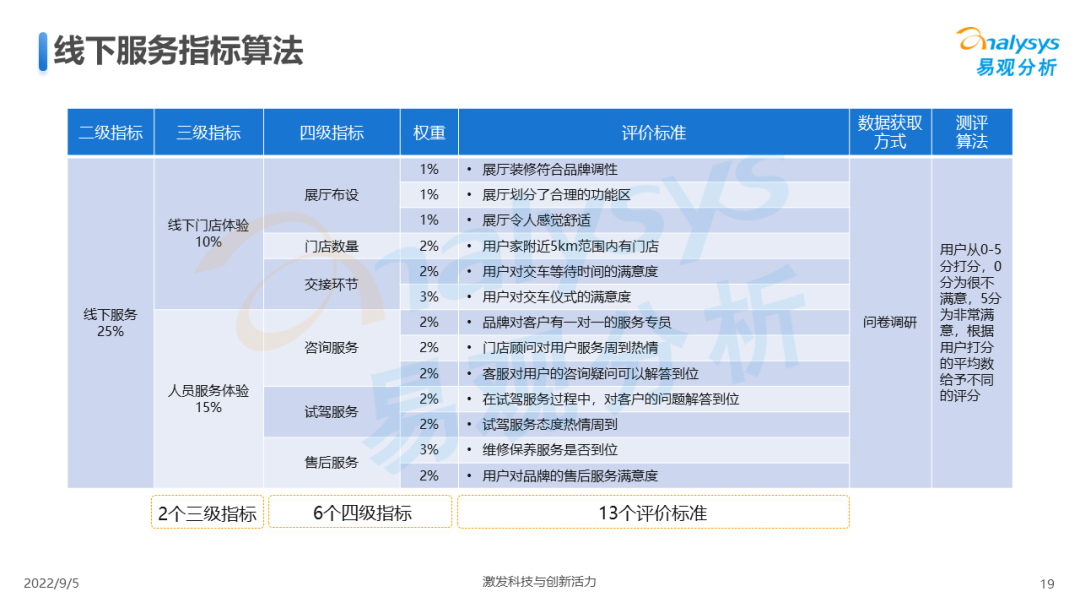Click the 人员服务体验 15% cell
Viewport: 1080px width, 608px height.
208,399
